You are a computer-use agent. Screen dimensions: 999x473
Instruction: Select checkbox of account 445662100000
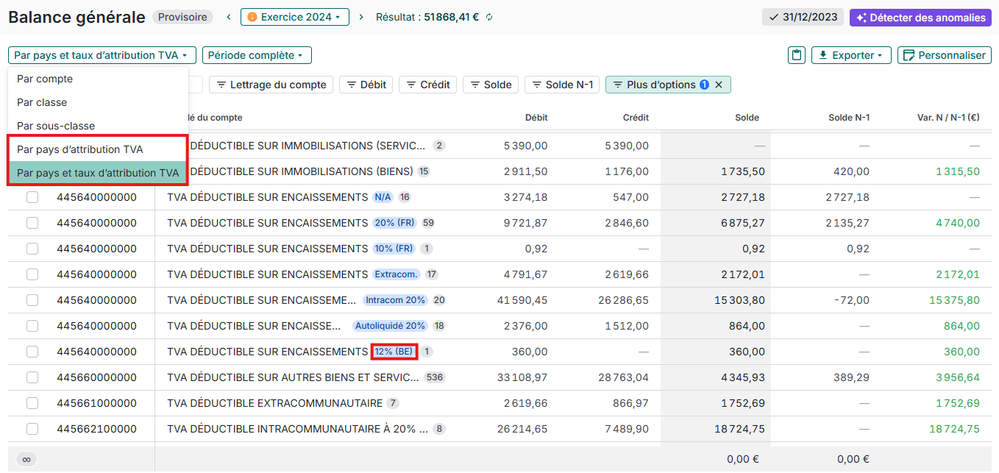[x=32, y=429]
